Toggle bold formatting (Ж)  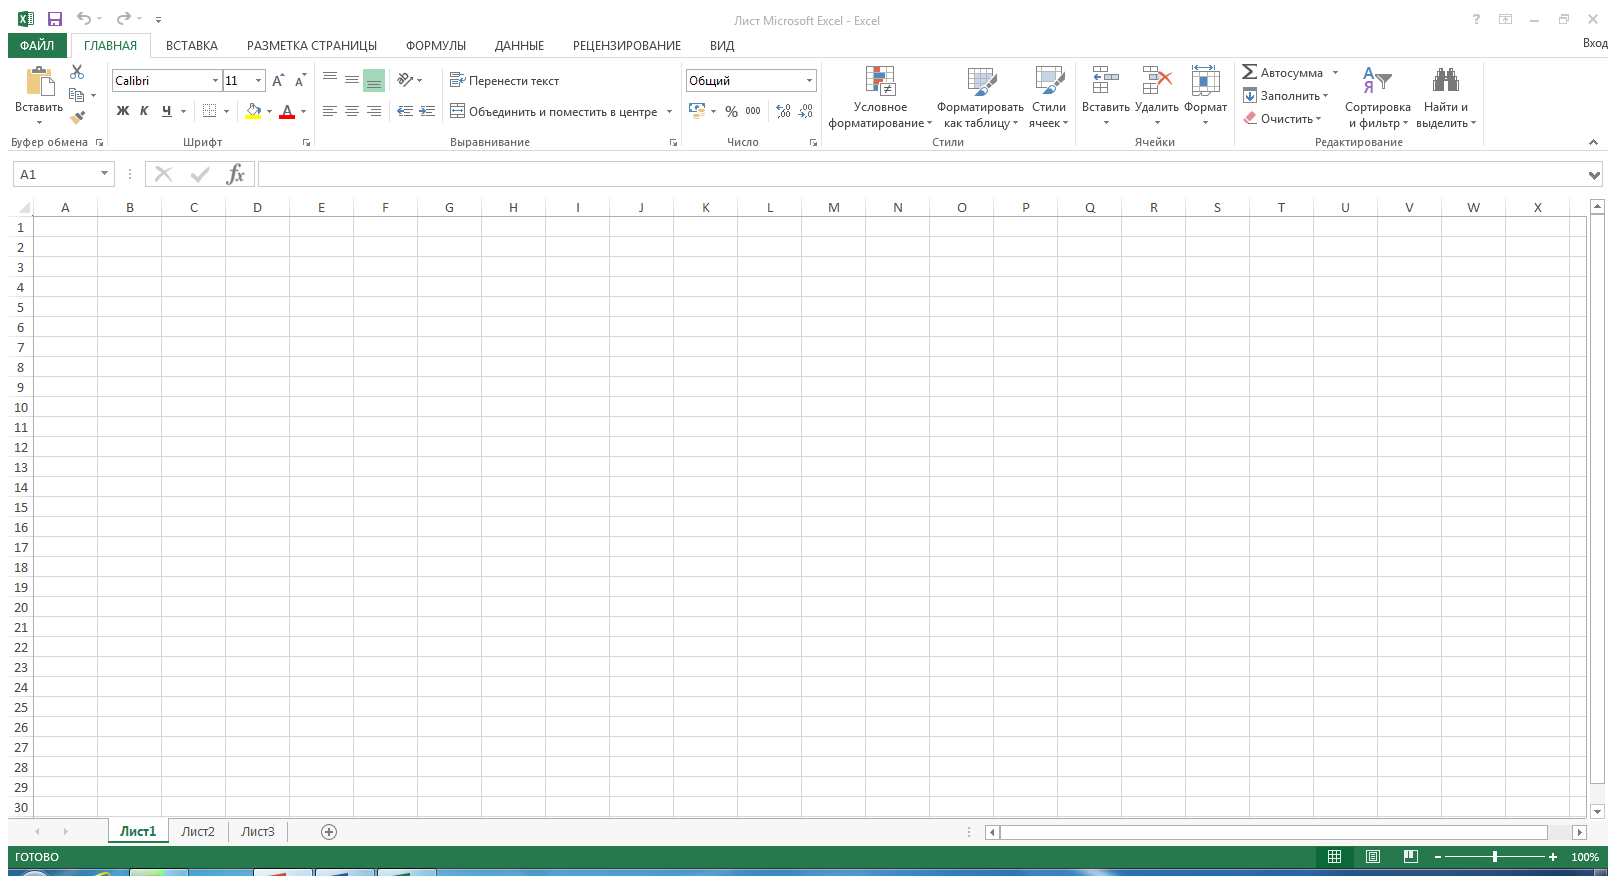123,111
